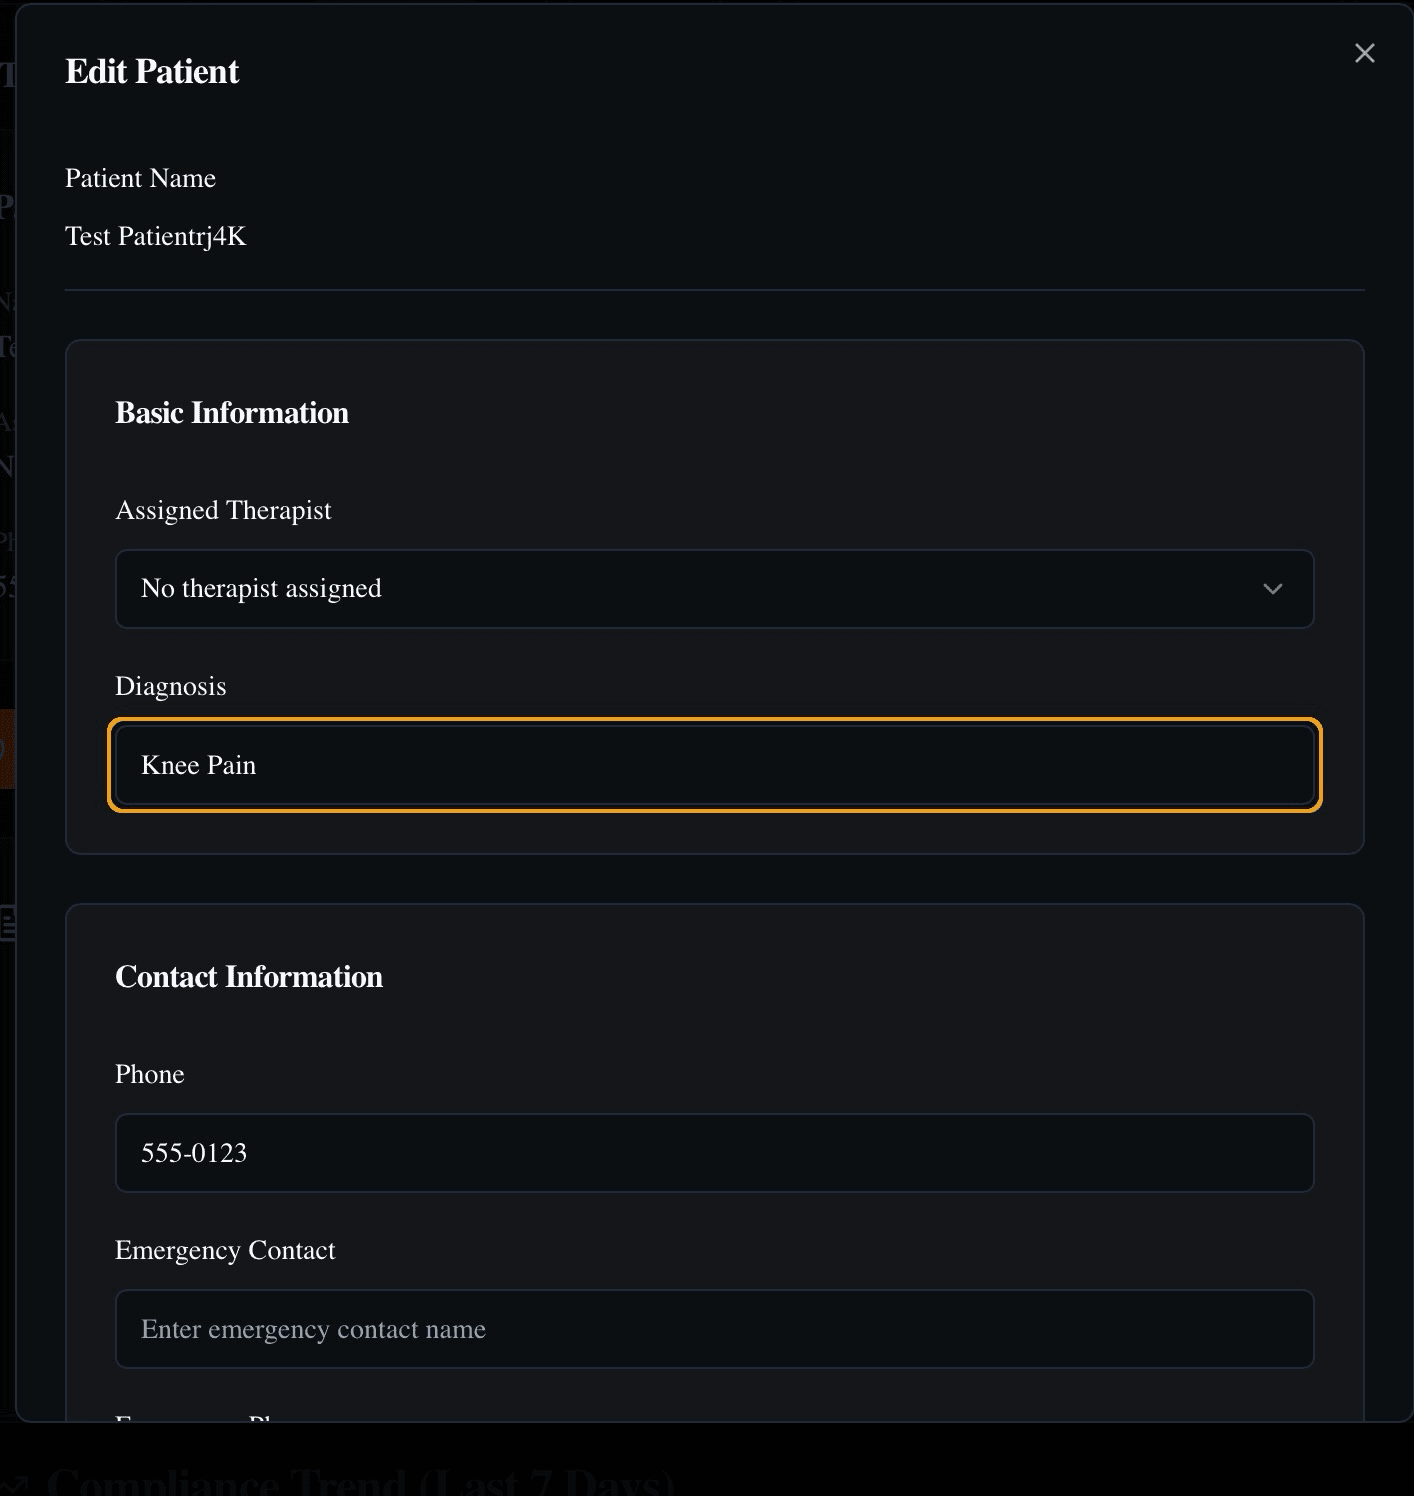Click the chevron arrow in therapist selector
This screenshot has height=1496, width=1414.
(x=1272, y=589)
